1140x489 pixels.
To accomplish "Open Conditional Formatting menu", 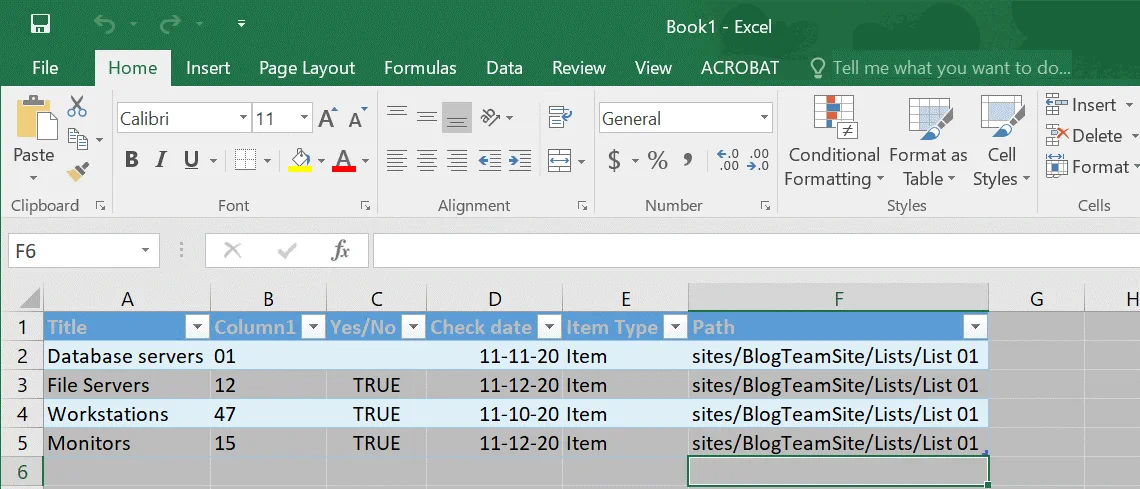I will 834,142.
